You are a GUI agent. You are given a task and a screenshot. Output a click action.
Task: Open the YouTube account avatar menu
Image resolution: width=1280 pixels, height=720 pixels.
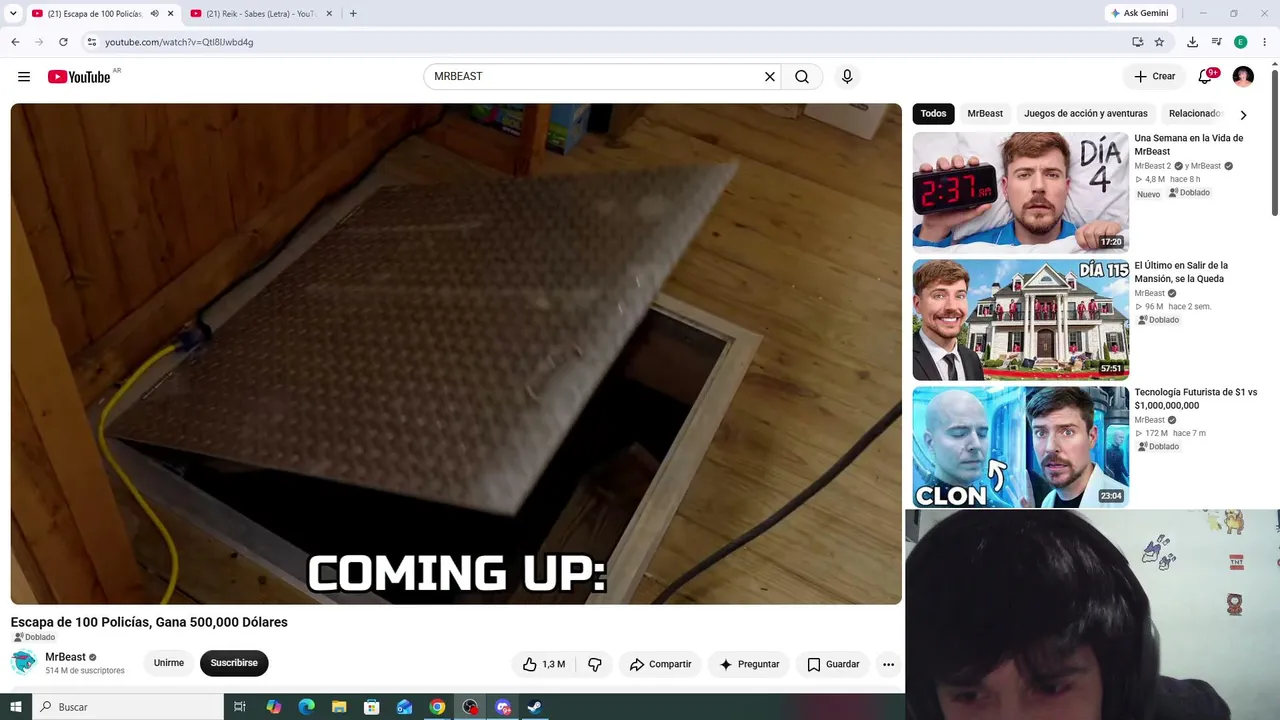point(1243,77)
